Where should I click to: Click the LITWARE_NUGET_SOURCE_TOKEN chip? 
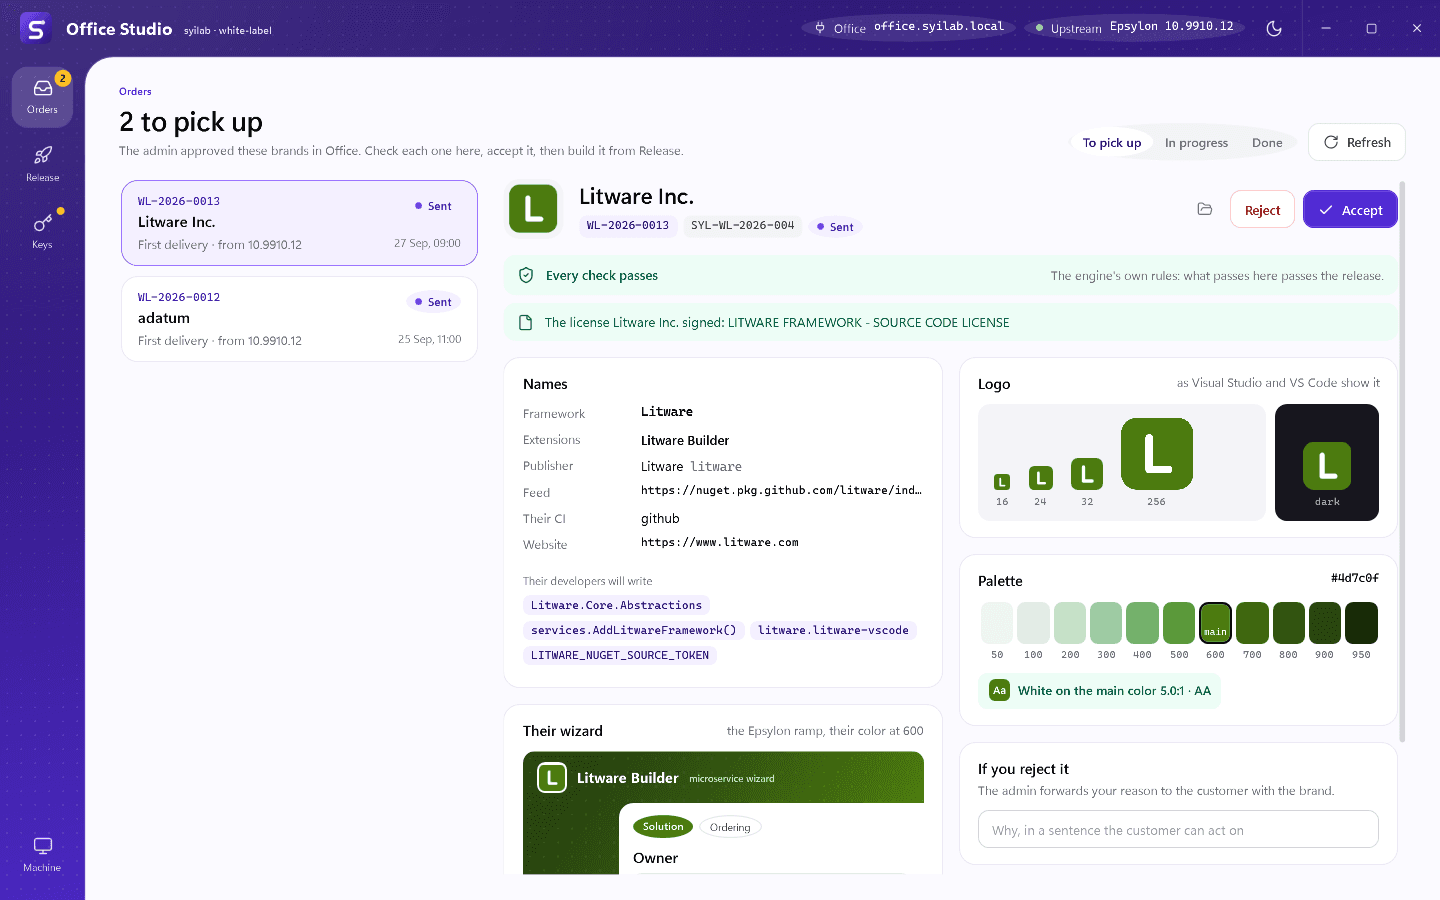coord(620,655)
